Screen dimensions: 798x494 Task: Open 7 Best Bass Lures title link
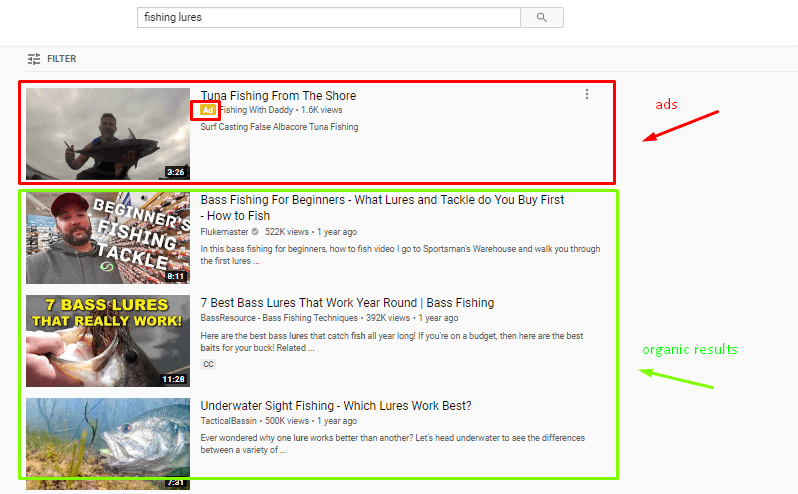(x=347, y=303)
